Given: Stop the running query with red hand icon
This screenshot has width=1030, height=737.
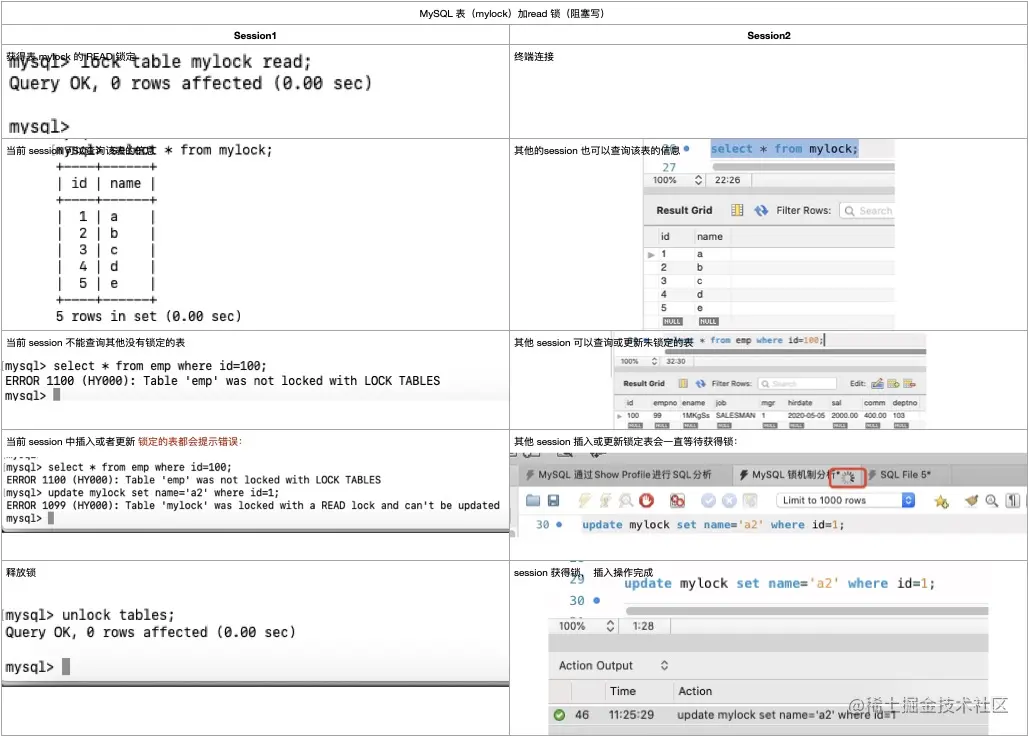Looking at the screenshot, I should tap(646, 501).
